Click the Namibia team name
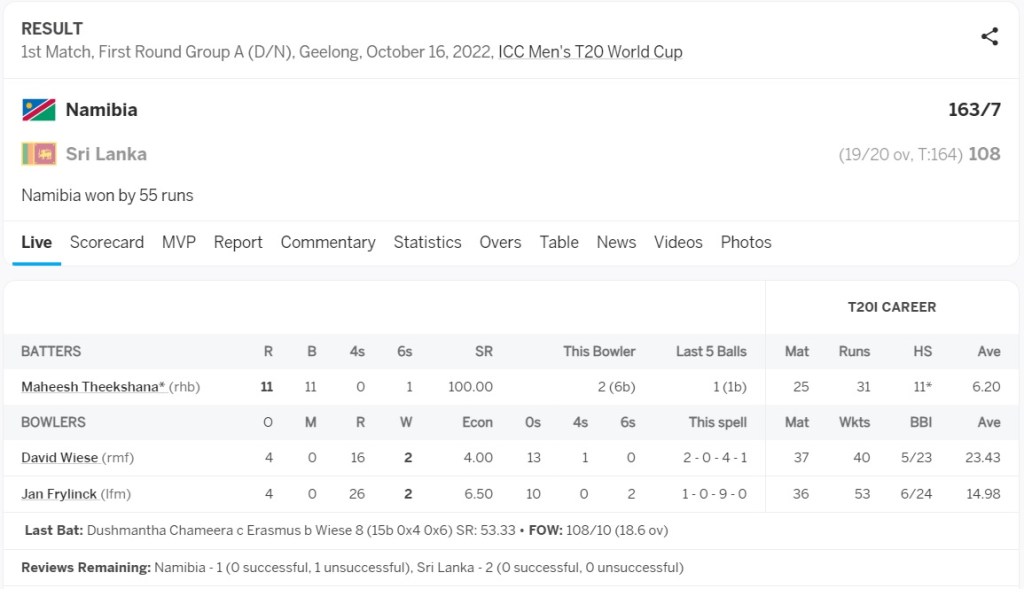Screen dimensions: 1024x596 (102, 110)
